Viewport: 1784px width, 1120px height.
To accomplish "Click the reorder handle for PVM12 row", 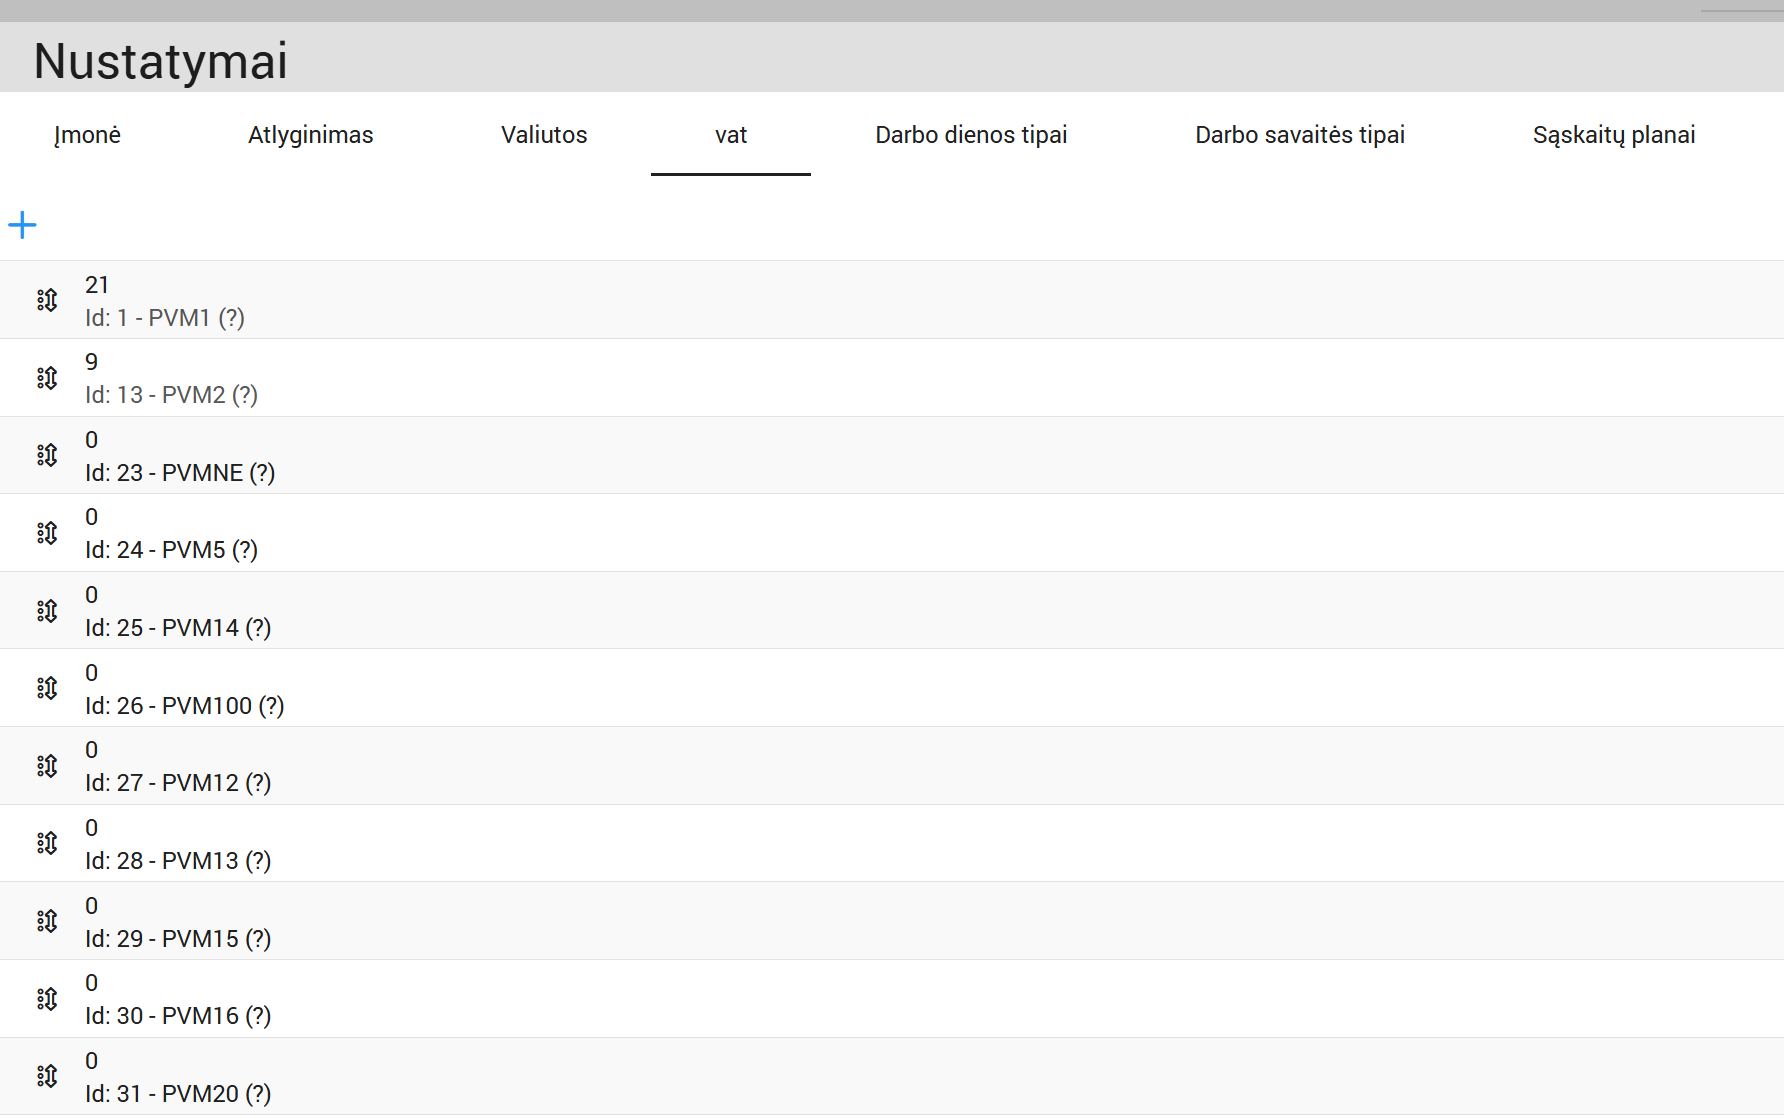I will (47, 766).
